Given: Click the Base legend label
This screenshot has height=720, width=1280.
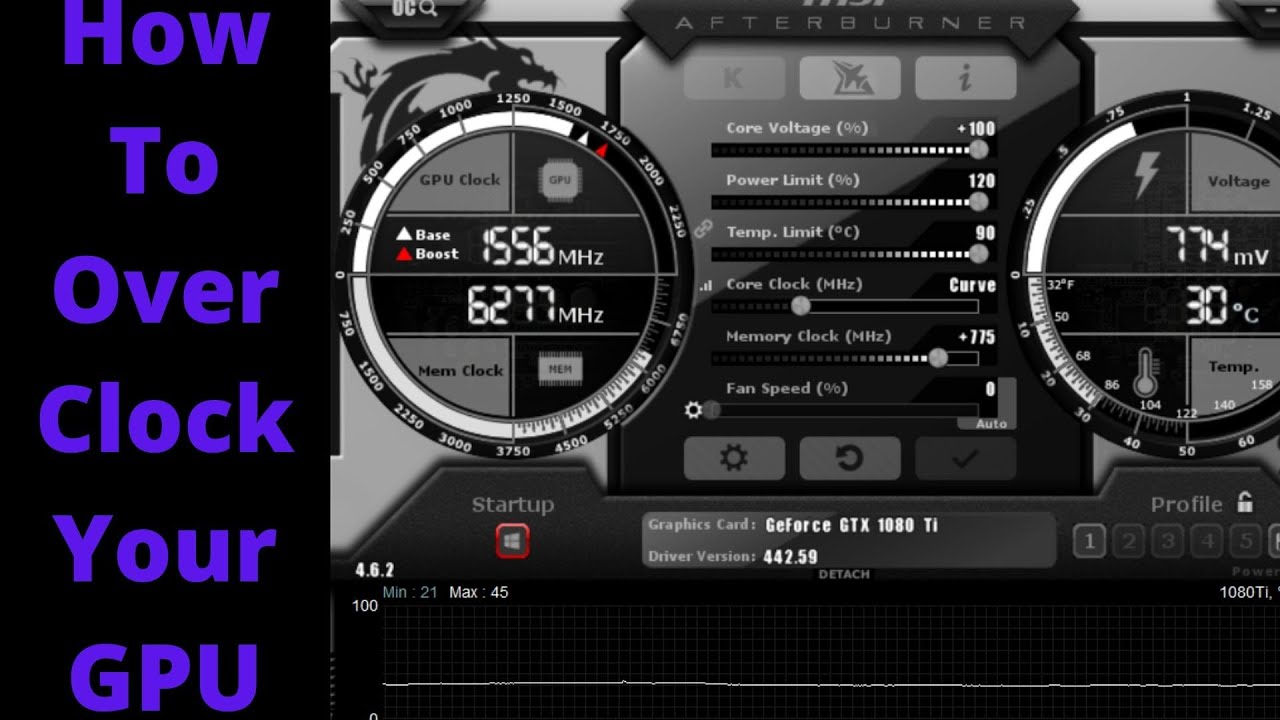Looking at the screenshot, I should pyautogui.click(x=433, y=235).
